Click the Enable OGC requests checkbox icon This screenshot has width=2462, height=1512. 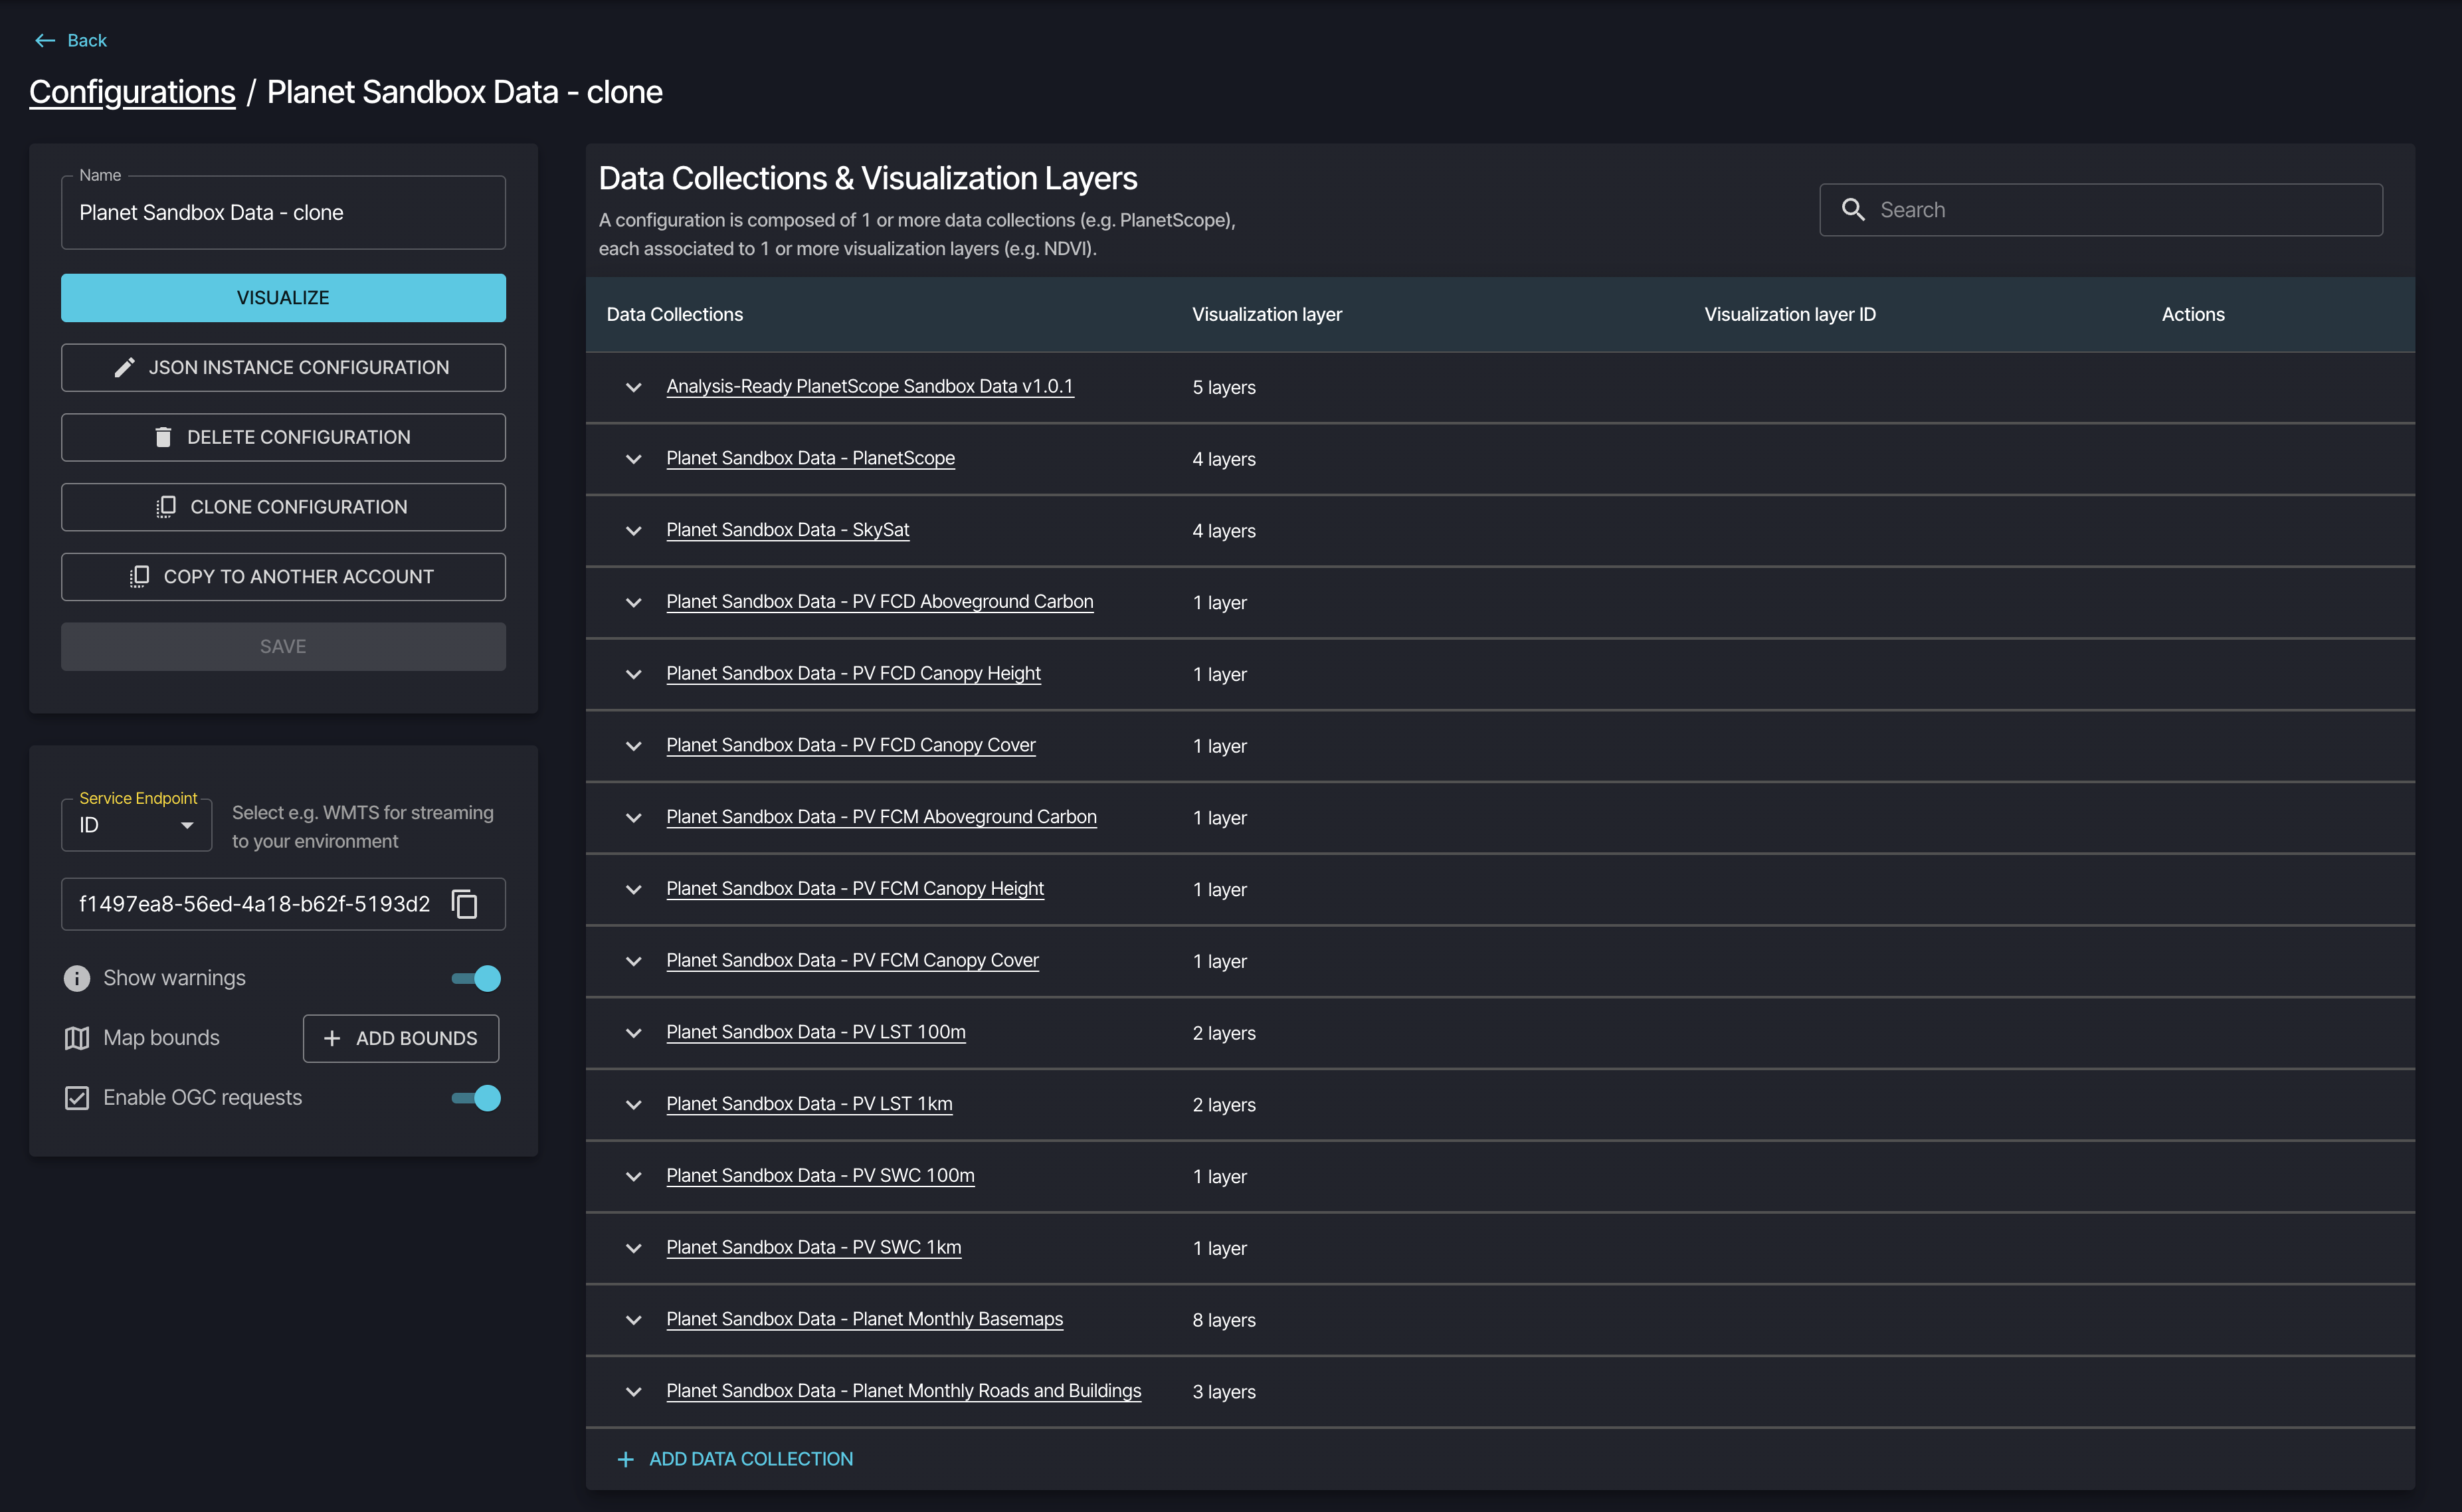tap(77, 1098)
